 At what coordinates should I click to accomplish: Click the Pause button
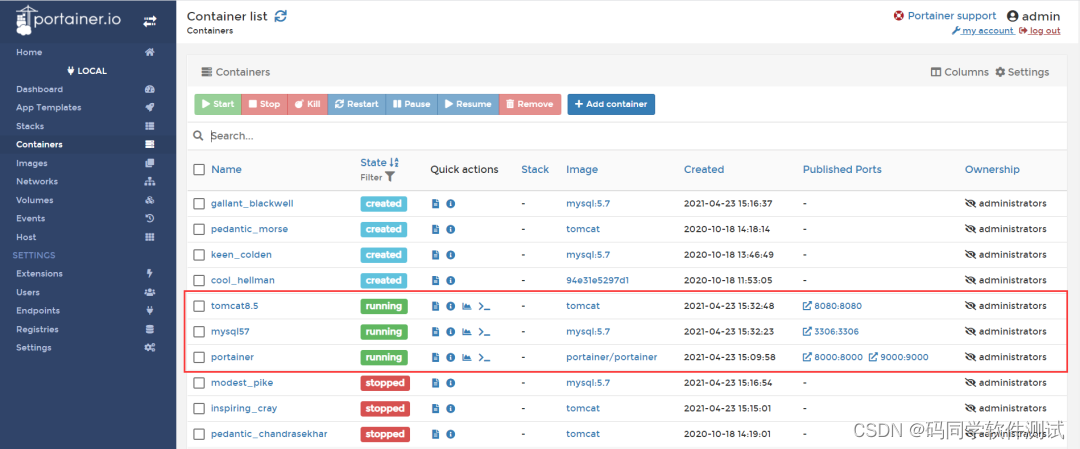coord(411,104)
